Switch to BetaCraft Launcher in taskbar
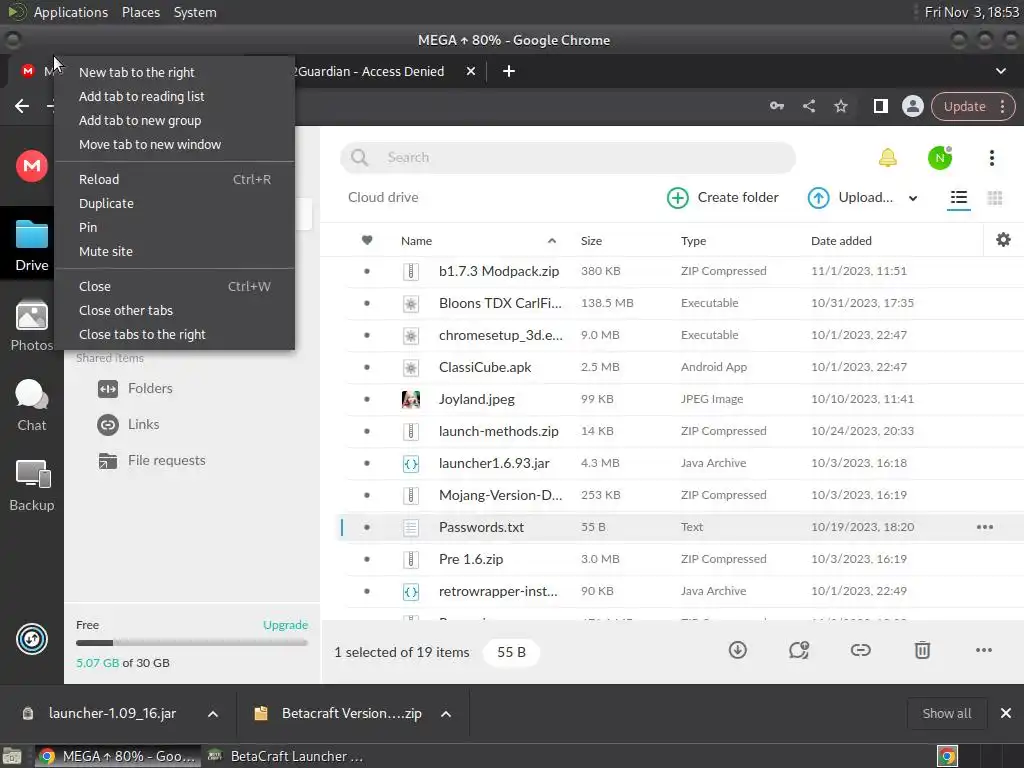Screen dimensions: 1024x768 [285, 756]
